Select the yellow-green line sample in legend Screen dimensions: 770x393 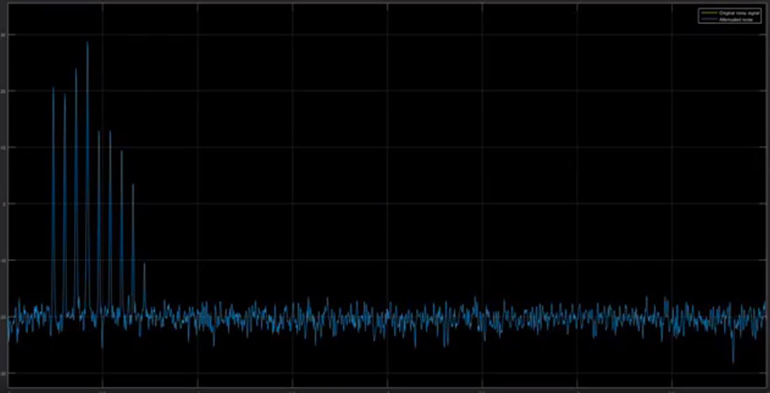click(x=710, y=13)
